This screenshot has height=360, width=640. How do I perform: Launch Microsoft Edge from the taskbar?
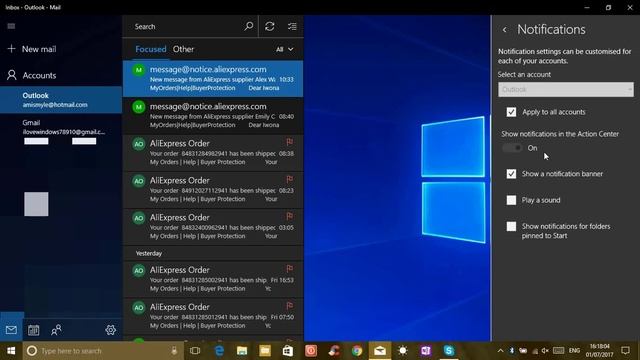click(x=219, y=351)
